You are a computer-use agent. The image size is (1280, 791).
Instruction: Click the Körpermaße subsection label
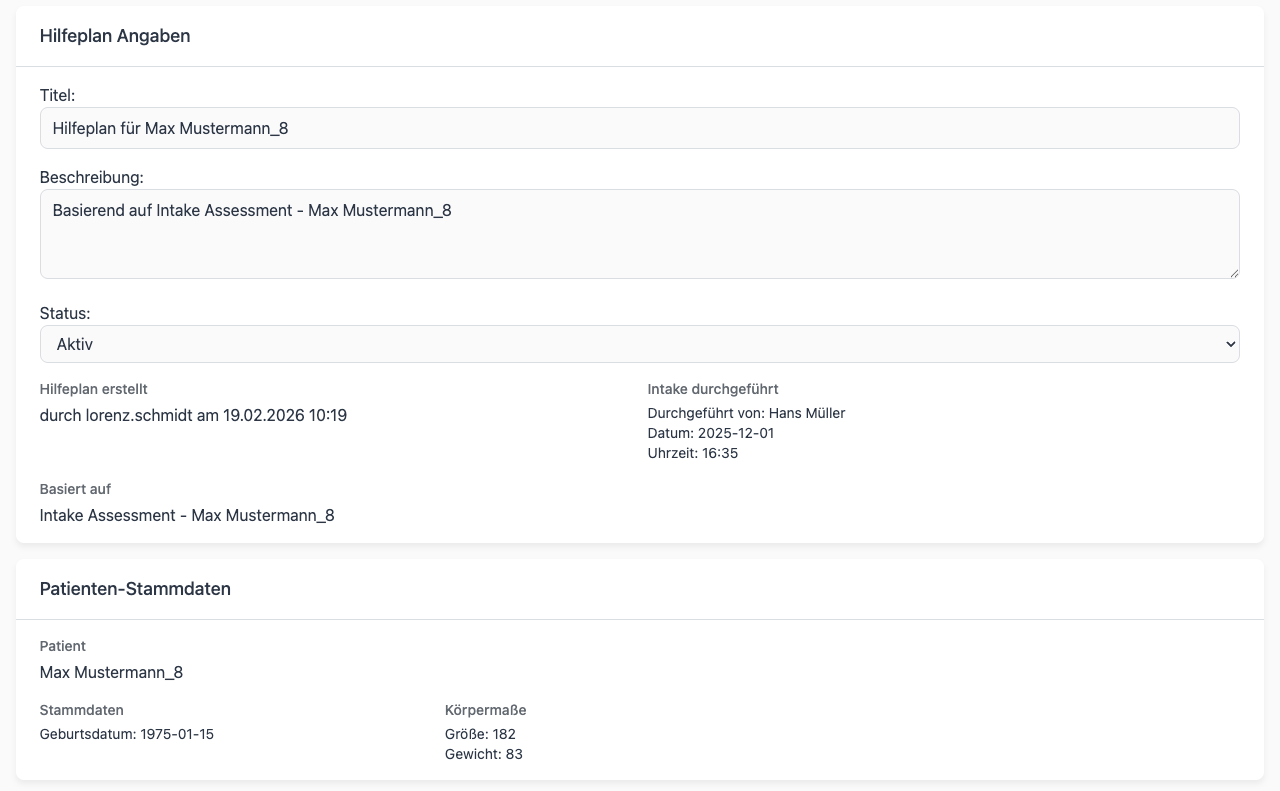[485, 710]
